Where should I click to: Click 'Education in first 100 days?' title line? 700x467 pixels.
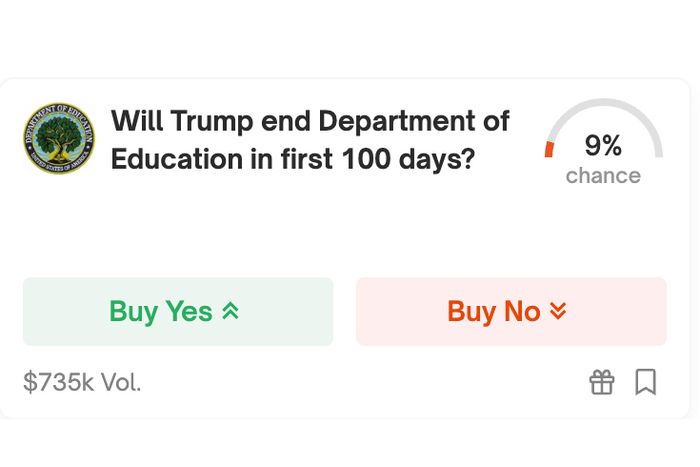click(x=292, y=159)
